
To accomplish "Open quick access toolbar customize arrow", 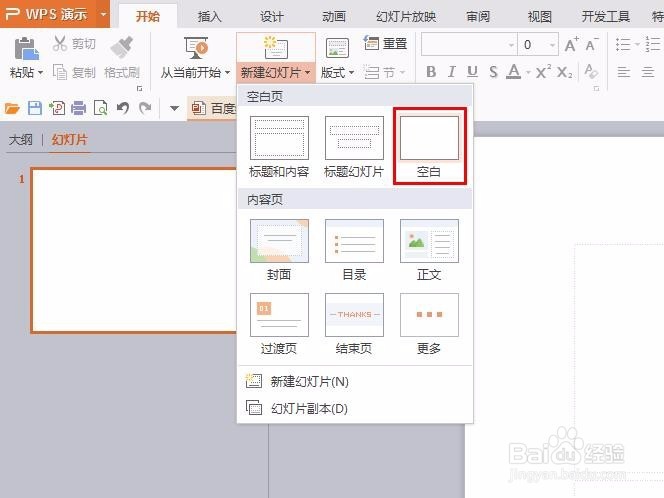I will [174, 108].
